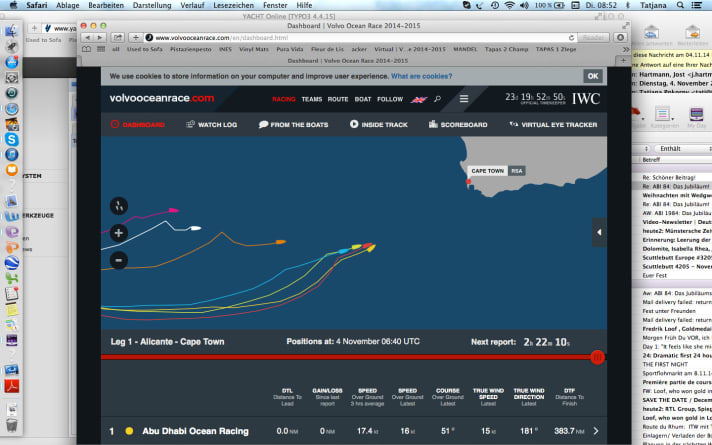Open 'Fleur de Lis' bookmark
The height and width of the screenshot is (445, 712).
[327, 49]
